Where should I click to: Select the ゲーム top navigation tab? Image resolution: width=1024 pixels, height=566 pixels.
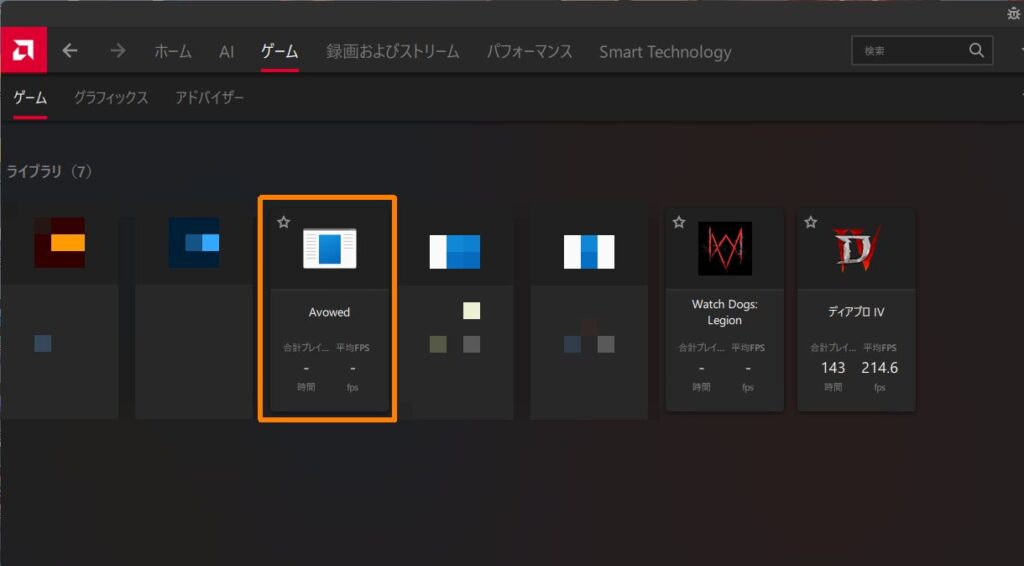(x=280, y=52)
